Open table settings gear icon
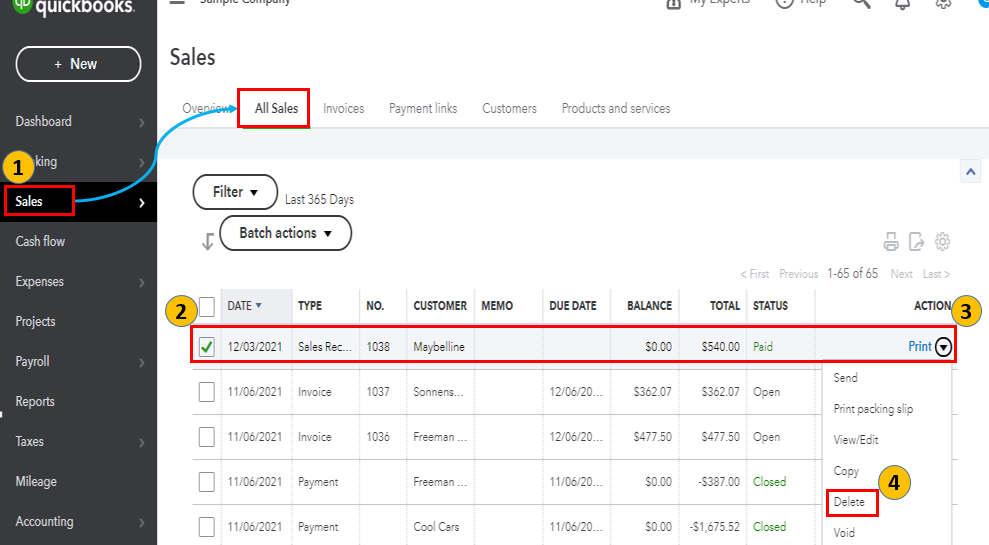 [x=942, y=242]
